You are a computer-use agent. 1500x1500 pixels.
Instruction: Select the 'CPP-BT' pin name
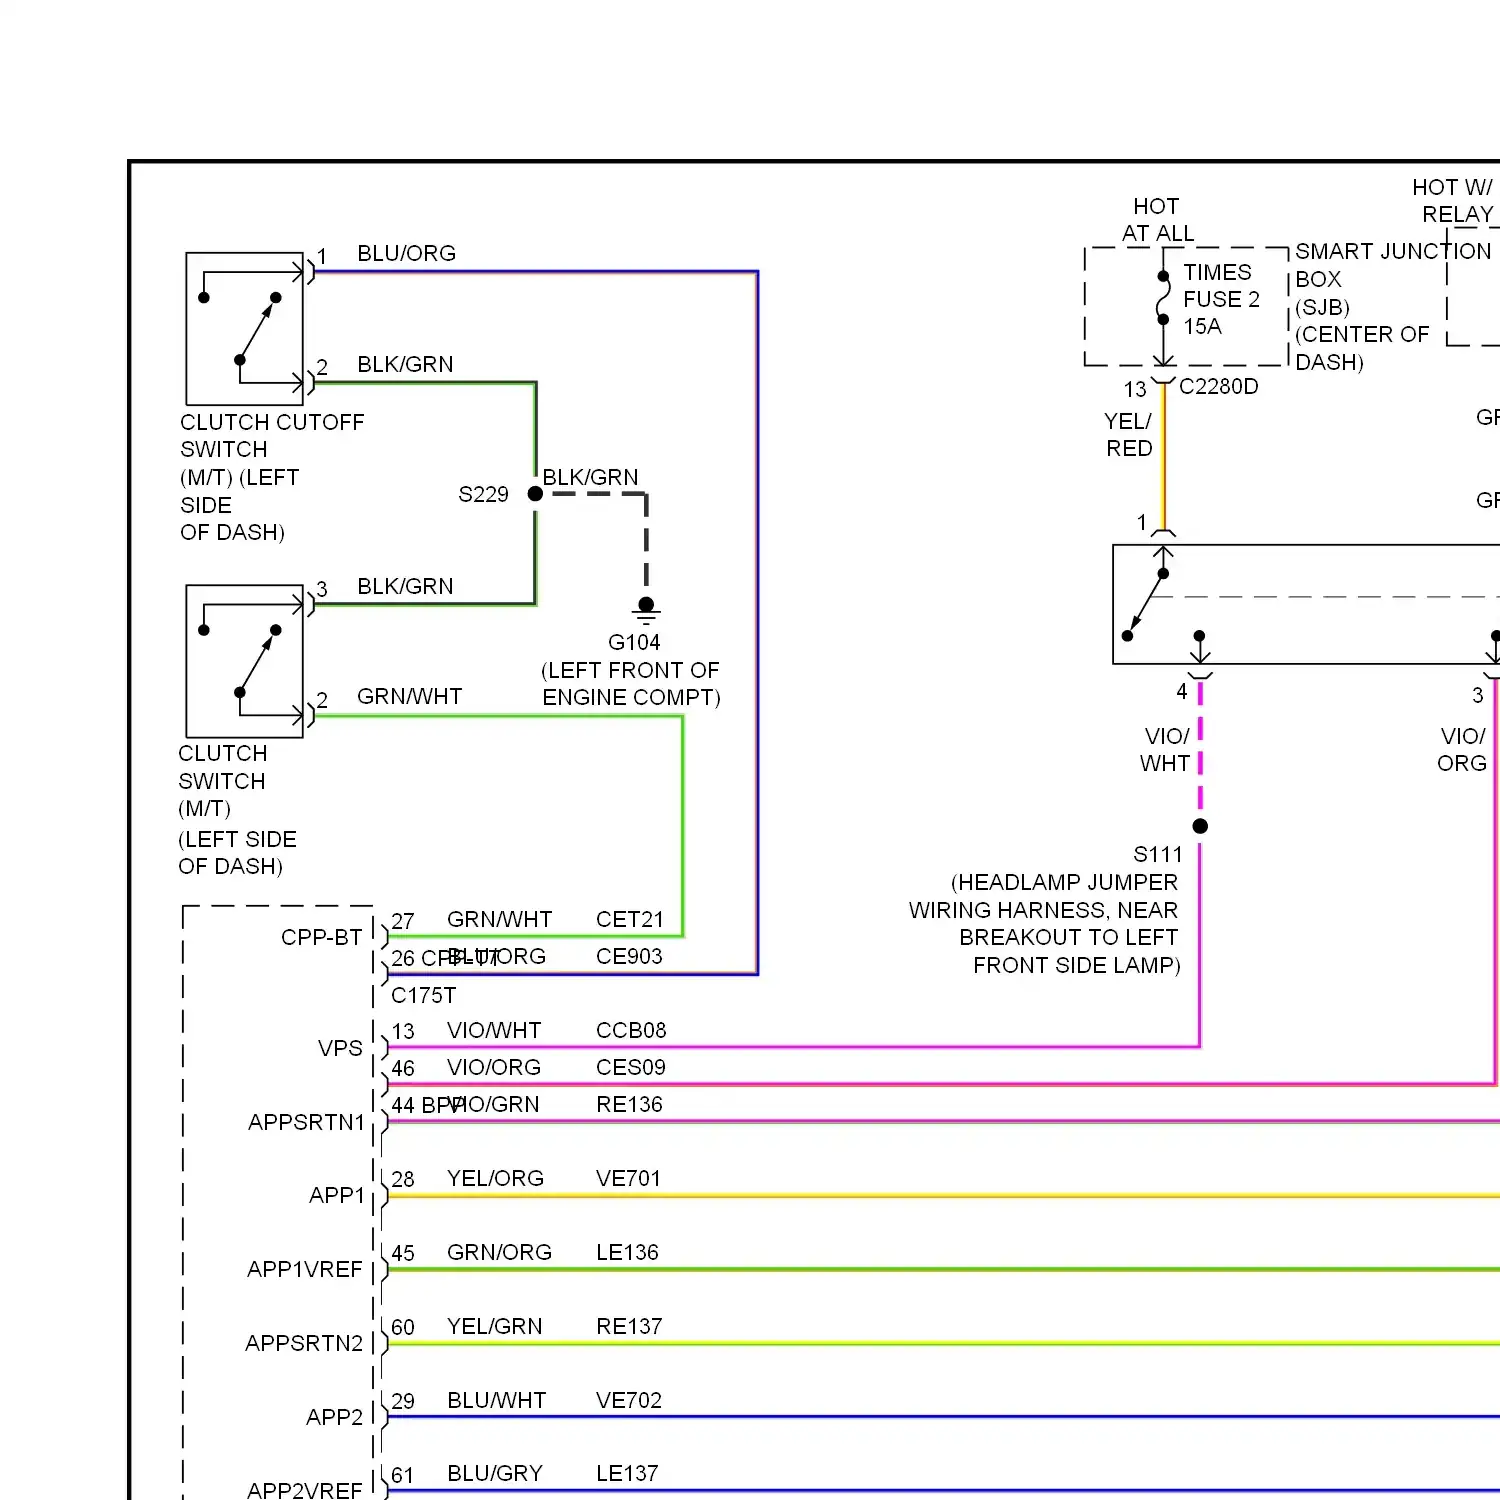pos(321,937)
